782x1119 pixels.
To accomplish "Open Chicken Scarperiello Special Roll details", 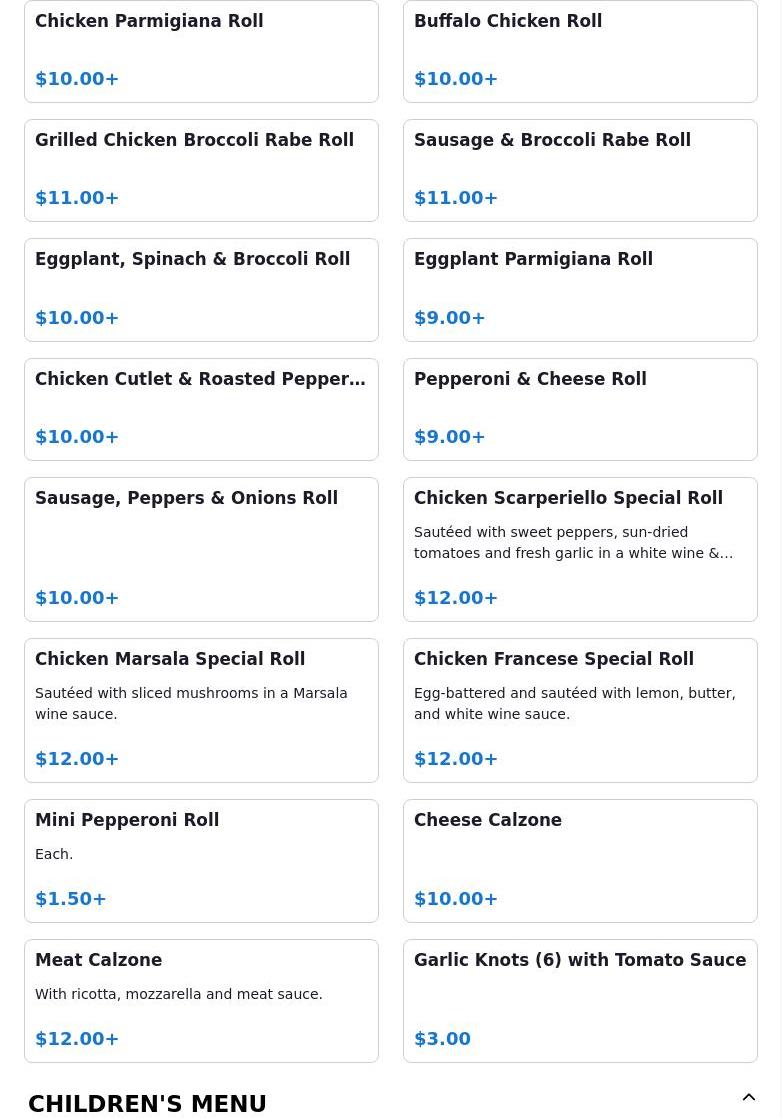I will 580,549.
